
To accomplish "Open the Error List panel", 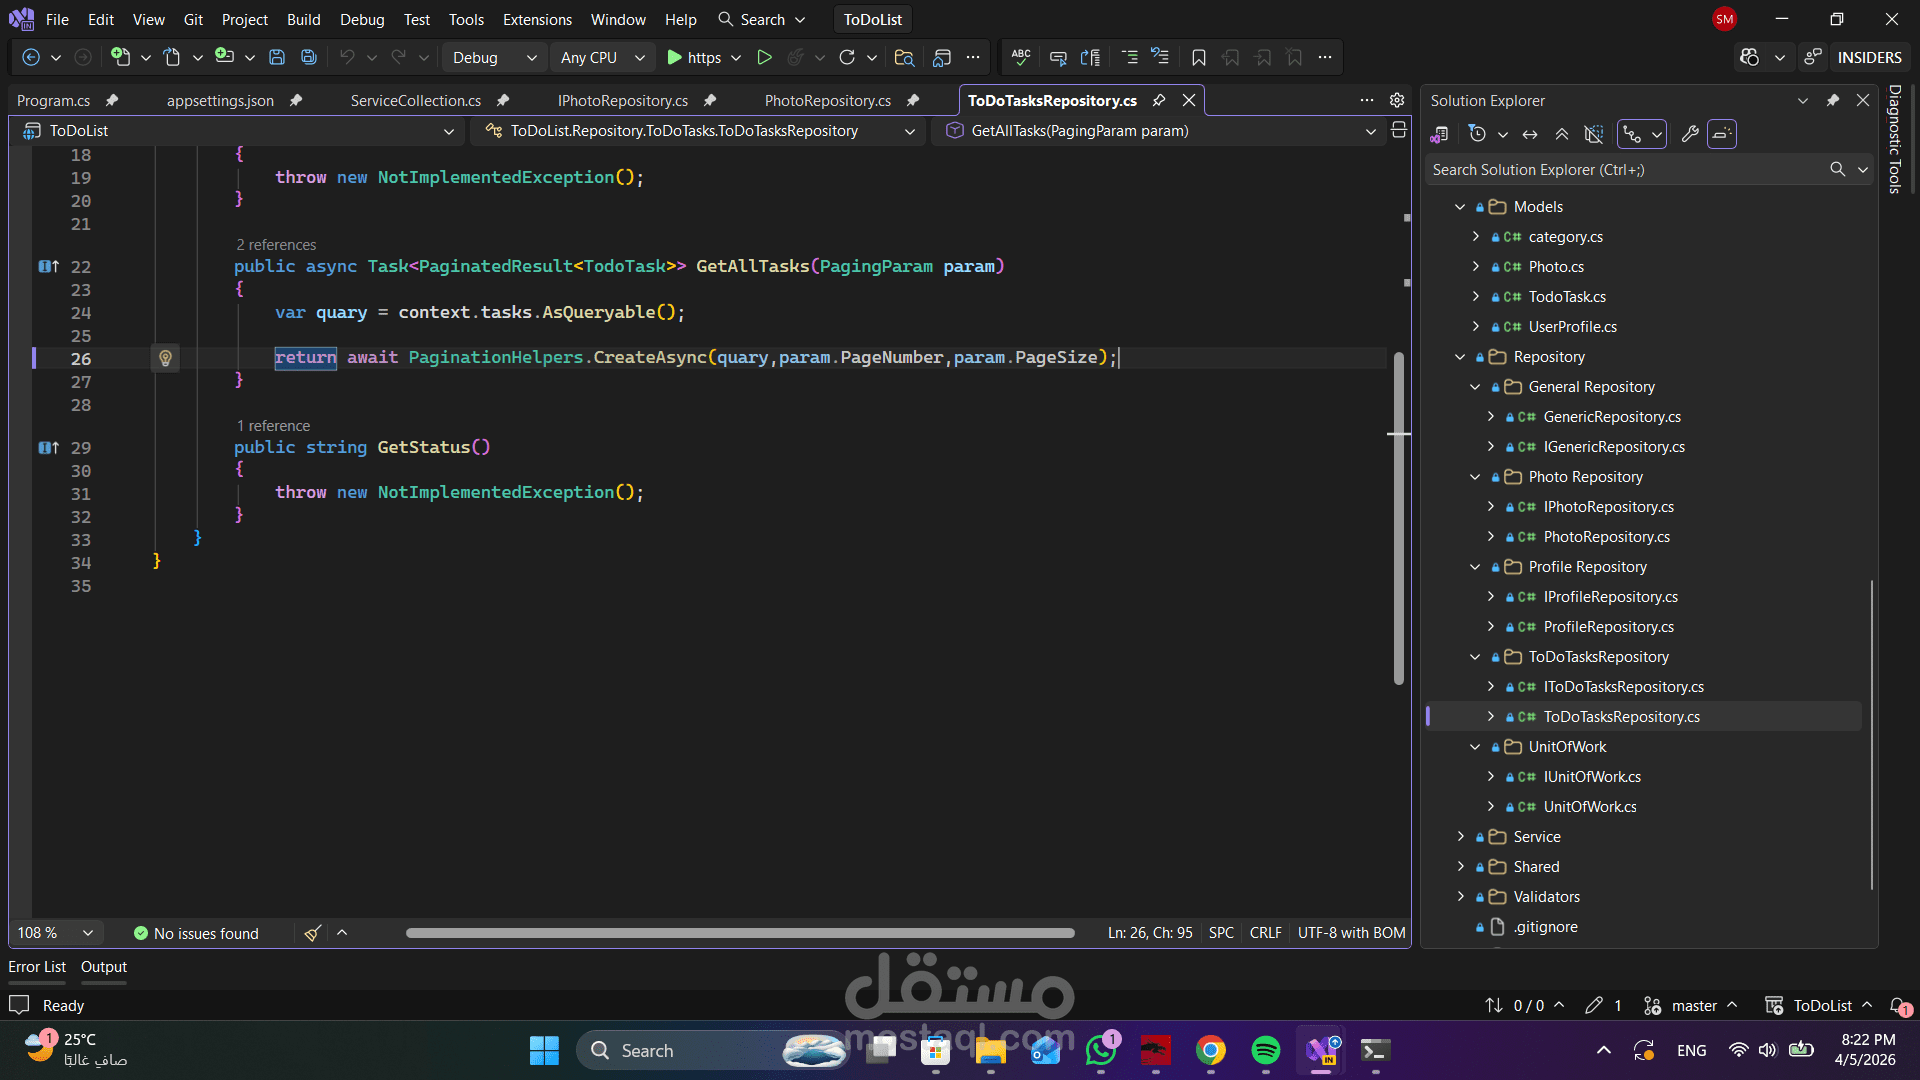I will click(x=37, y=967).
